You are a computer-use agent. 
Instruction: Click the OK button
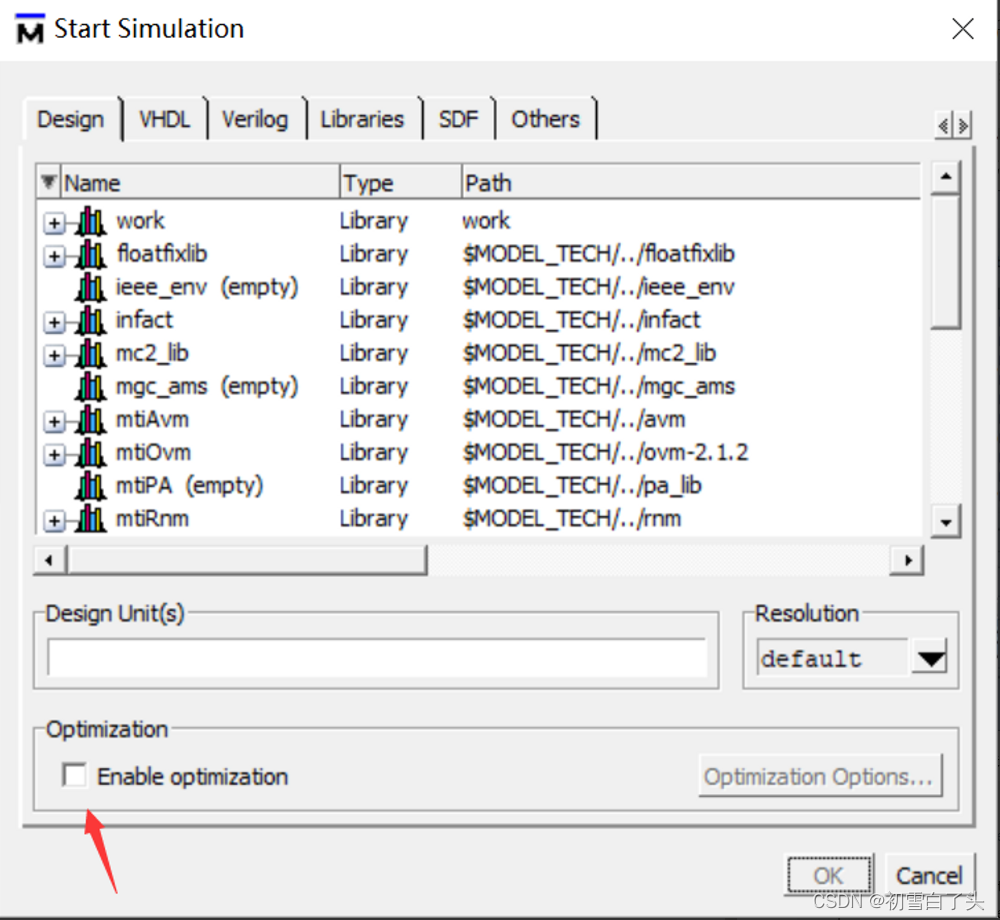tap(828, 874)
